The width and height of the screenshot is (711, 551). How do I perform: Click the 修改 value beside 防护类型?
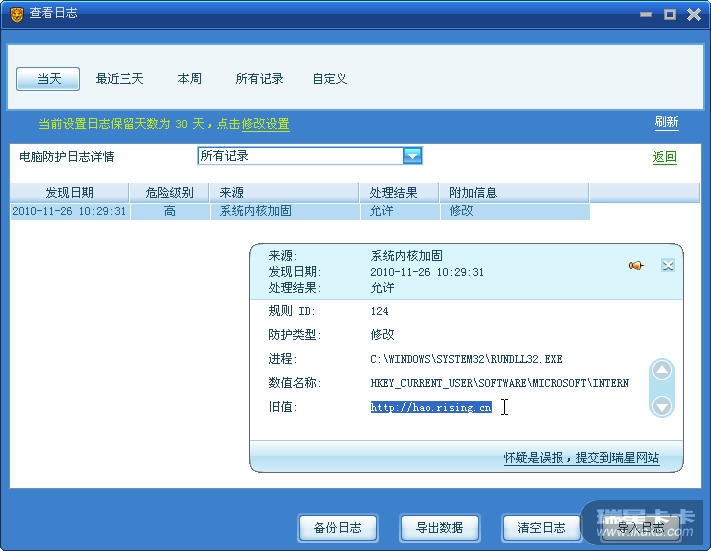pos(382,335)
